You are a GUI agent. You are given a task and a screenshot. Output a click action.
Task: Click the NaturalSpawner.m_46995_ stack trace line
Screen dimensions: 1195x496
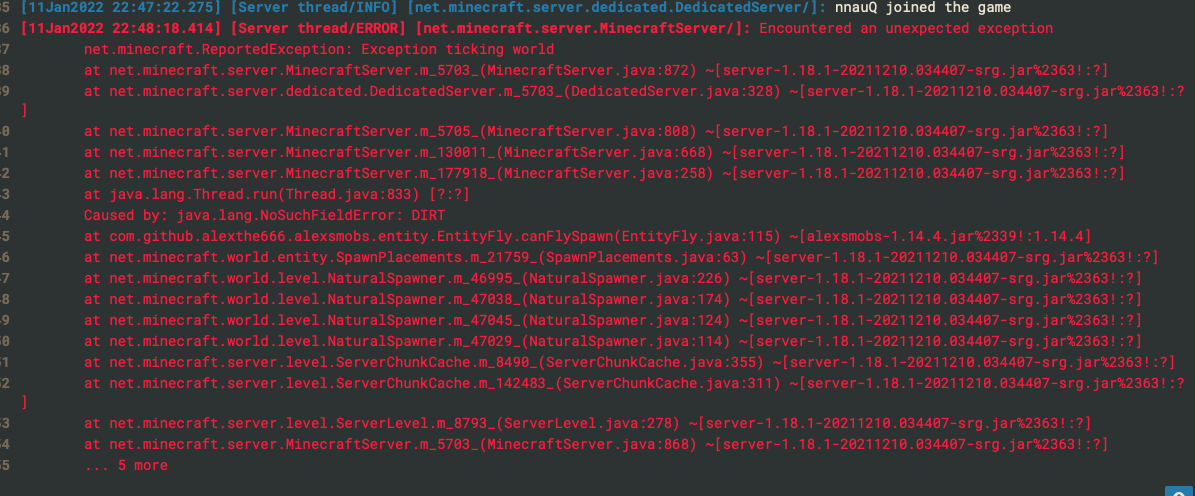pos(613,278)
